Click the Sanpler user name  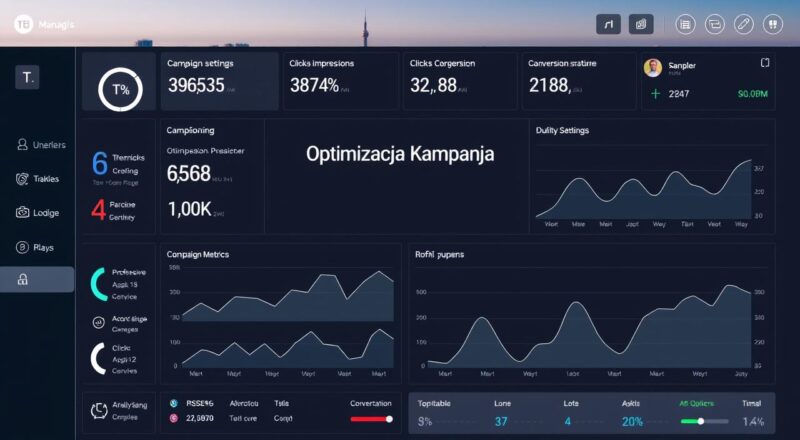coord(682,66)
